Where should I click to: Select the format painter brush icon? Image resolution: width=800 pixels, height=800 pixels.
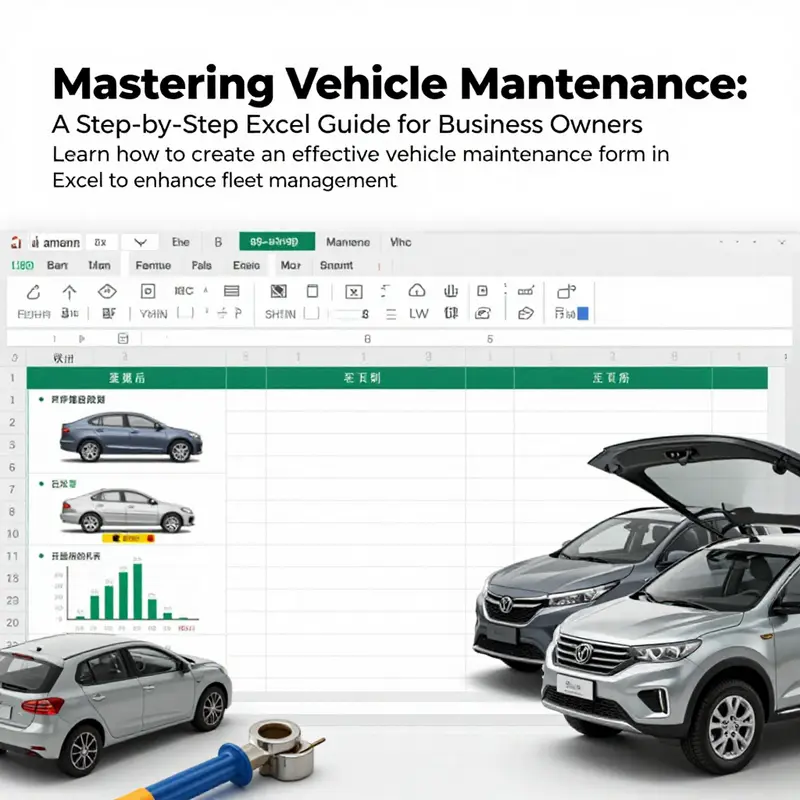(x=34, y=293)
